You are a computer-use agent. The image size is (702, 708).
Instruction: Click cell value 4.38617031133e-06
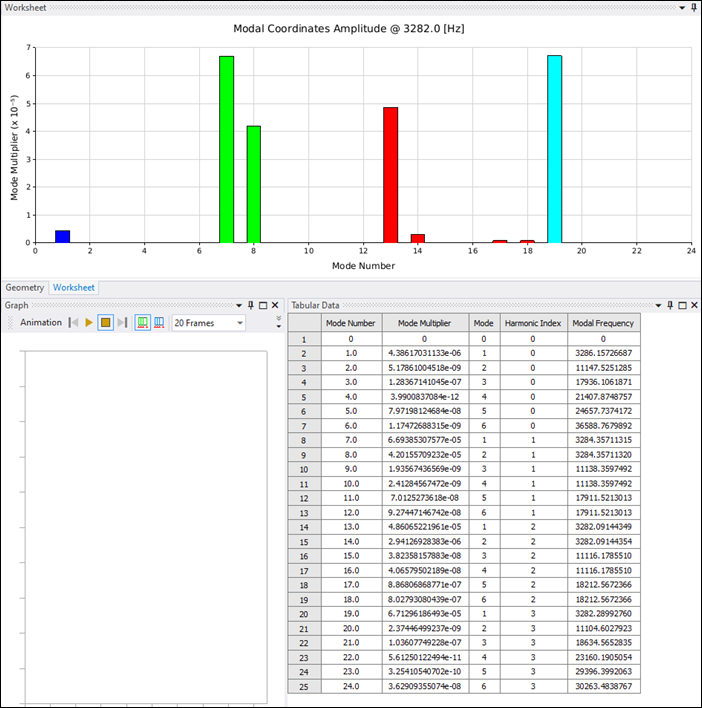pyautogui.click(x=425, y=353)
